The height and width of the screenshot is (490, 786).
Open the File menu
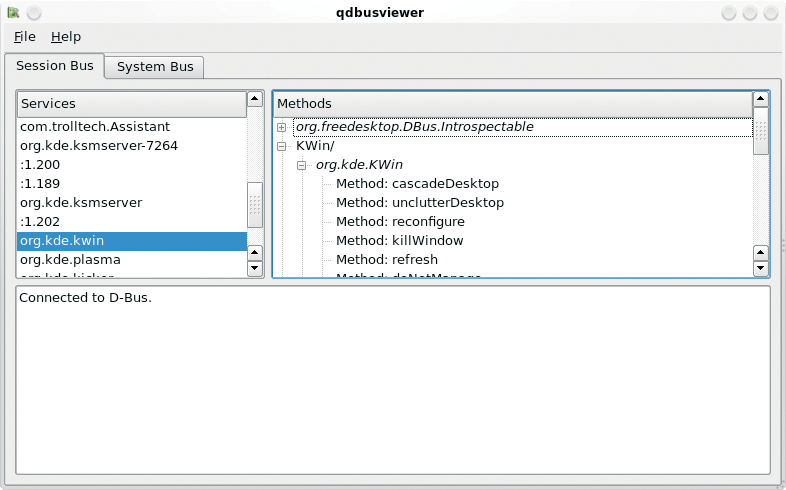(25, 37)
